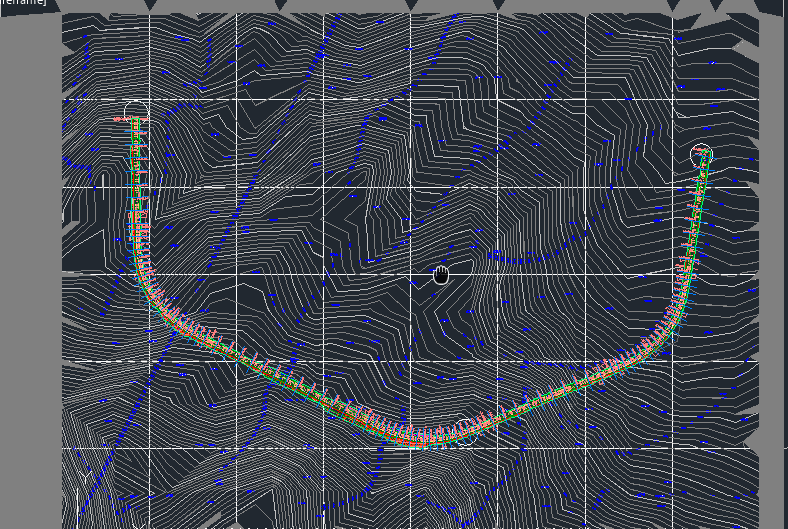The height and width of the screenshot is (529, 788).
Task: Click the triangular notch at top edge center
Action: click(x=411, y=5)
